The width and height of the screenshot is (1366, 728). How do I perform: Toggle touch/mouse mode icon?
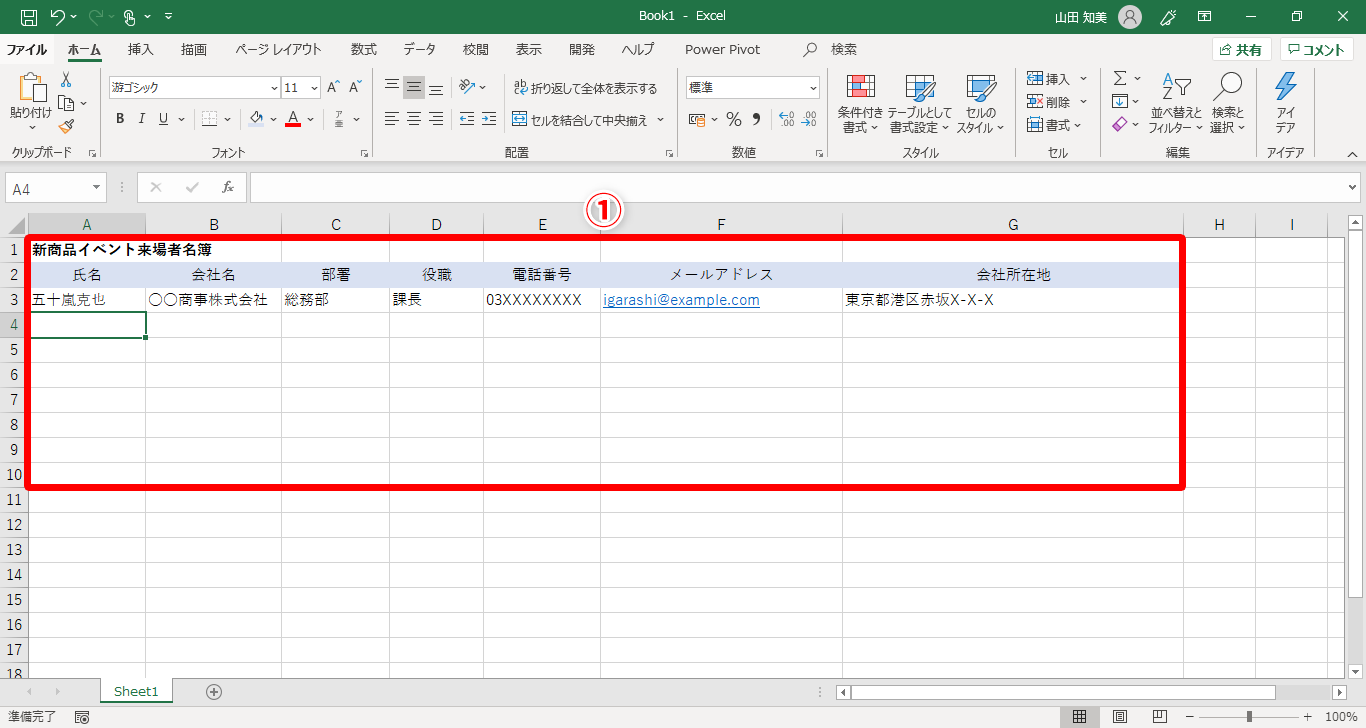point(129,17)
